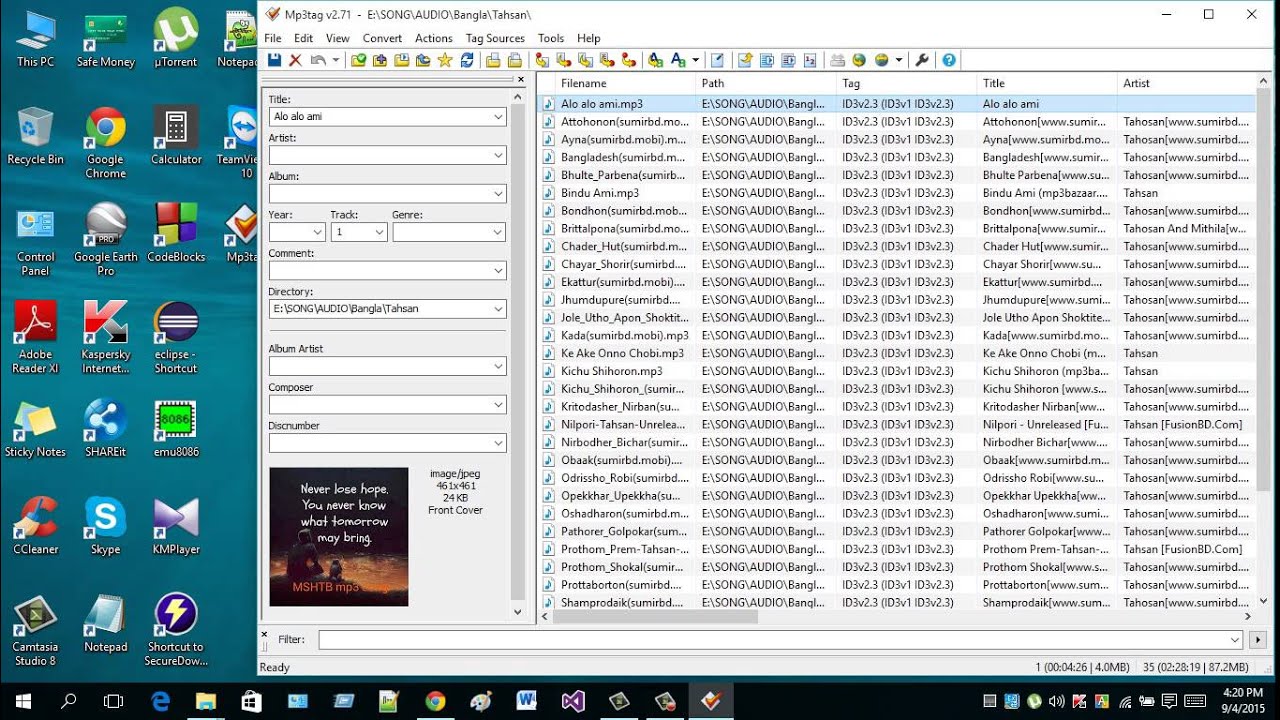Viewport: 1280px width, 720px height.
Task: Select file Ke Ake Onno Chobi.mp3
Action: point(622,353)
